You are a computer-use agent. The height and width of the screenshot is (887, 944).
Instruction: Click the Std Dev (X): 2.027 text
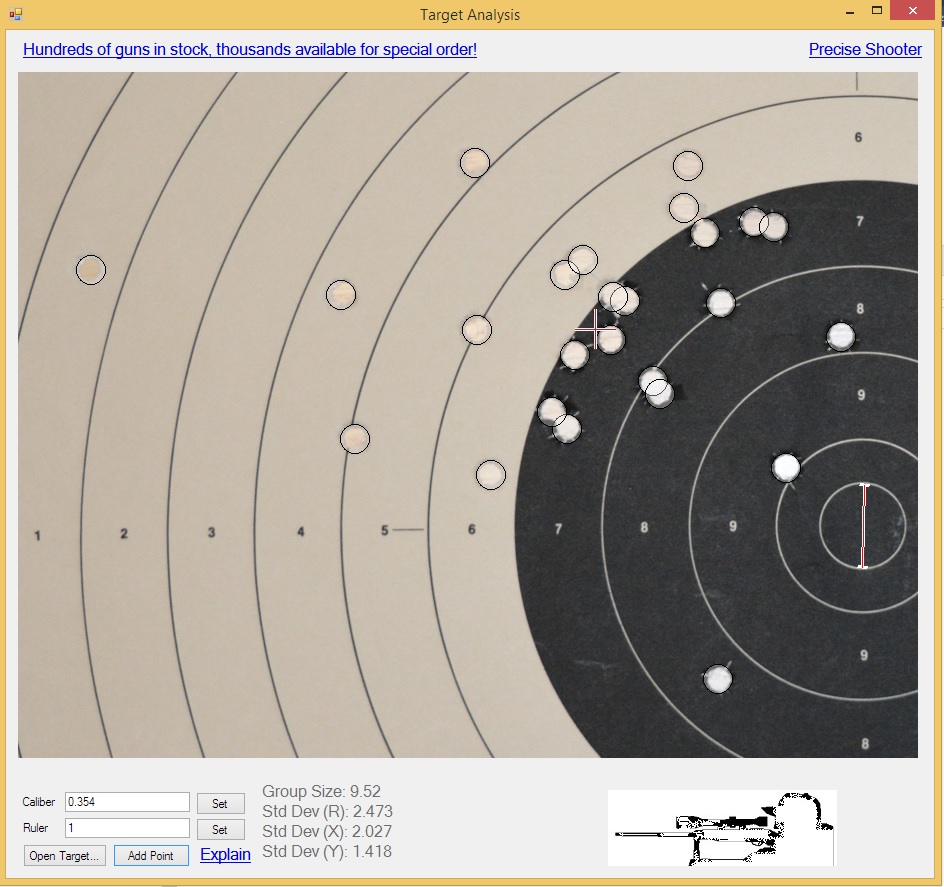(327, 832)
